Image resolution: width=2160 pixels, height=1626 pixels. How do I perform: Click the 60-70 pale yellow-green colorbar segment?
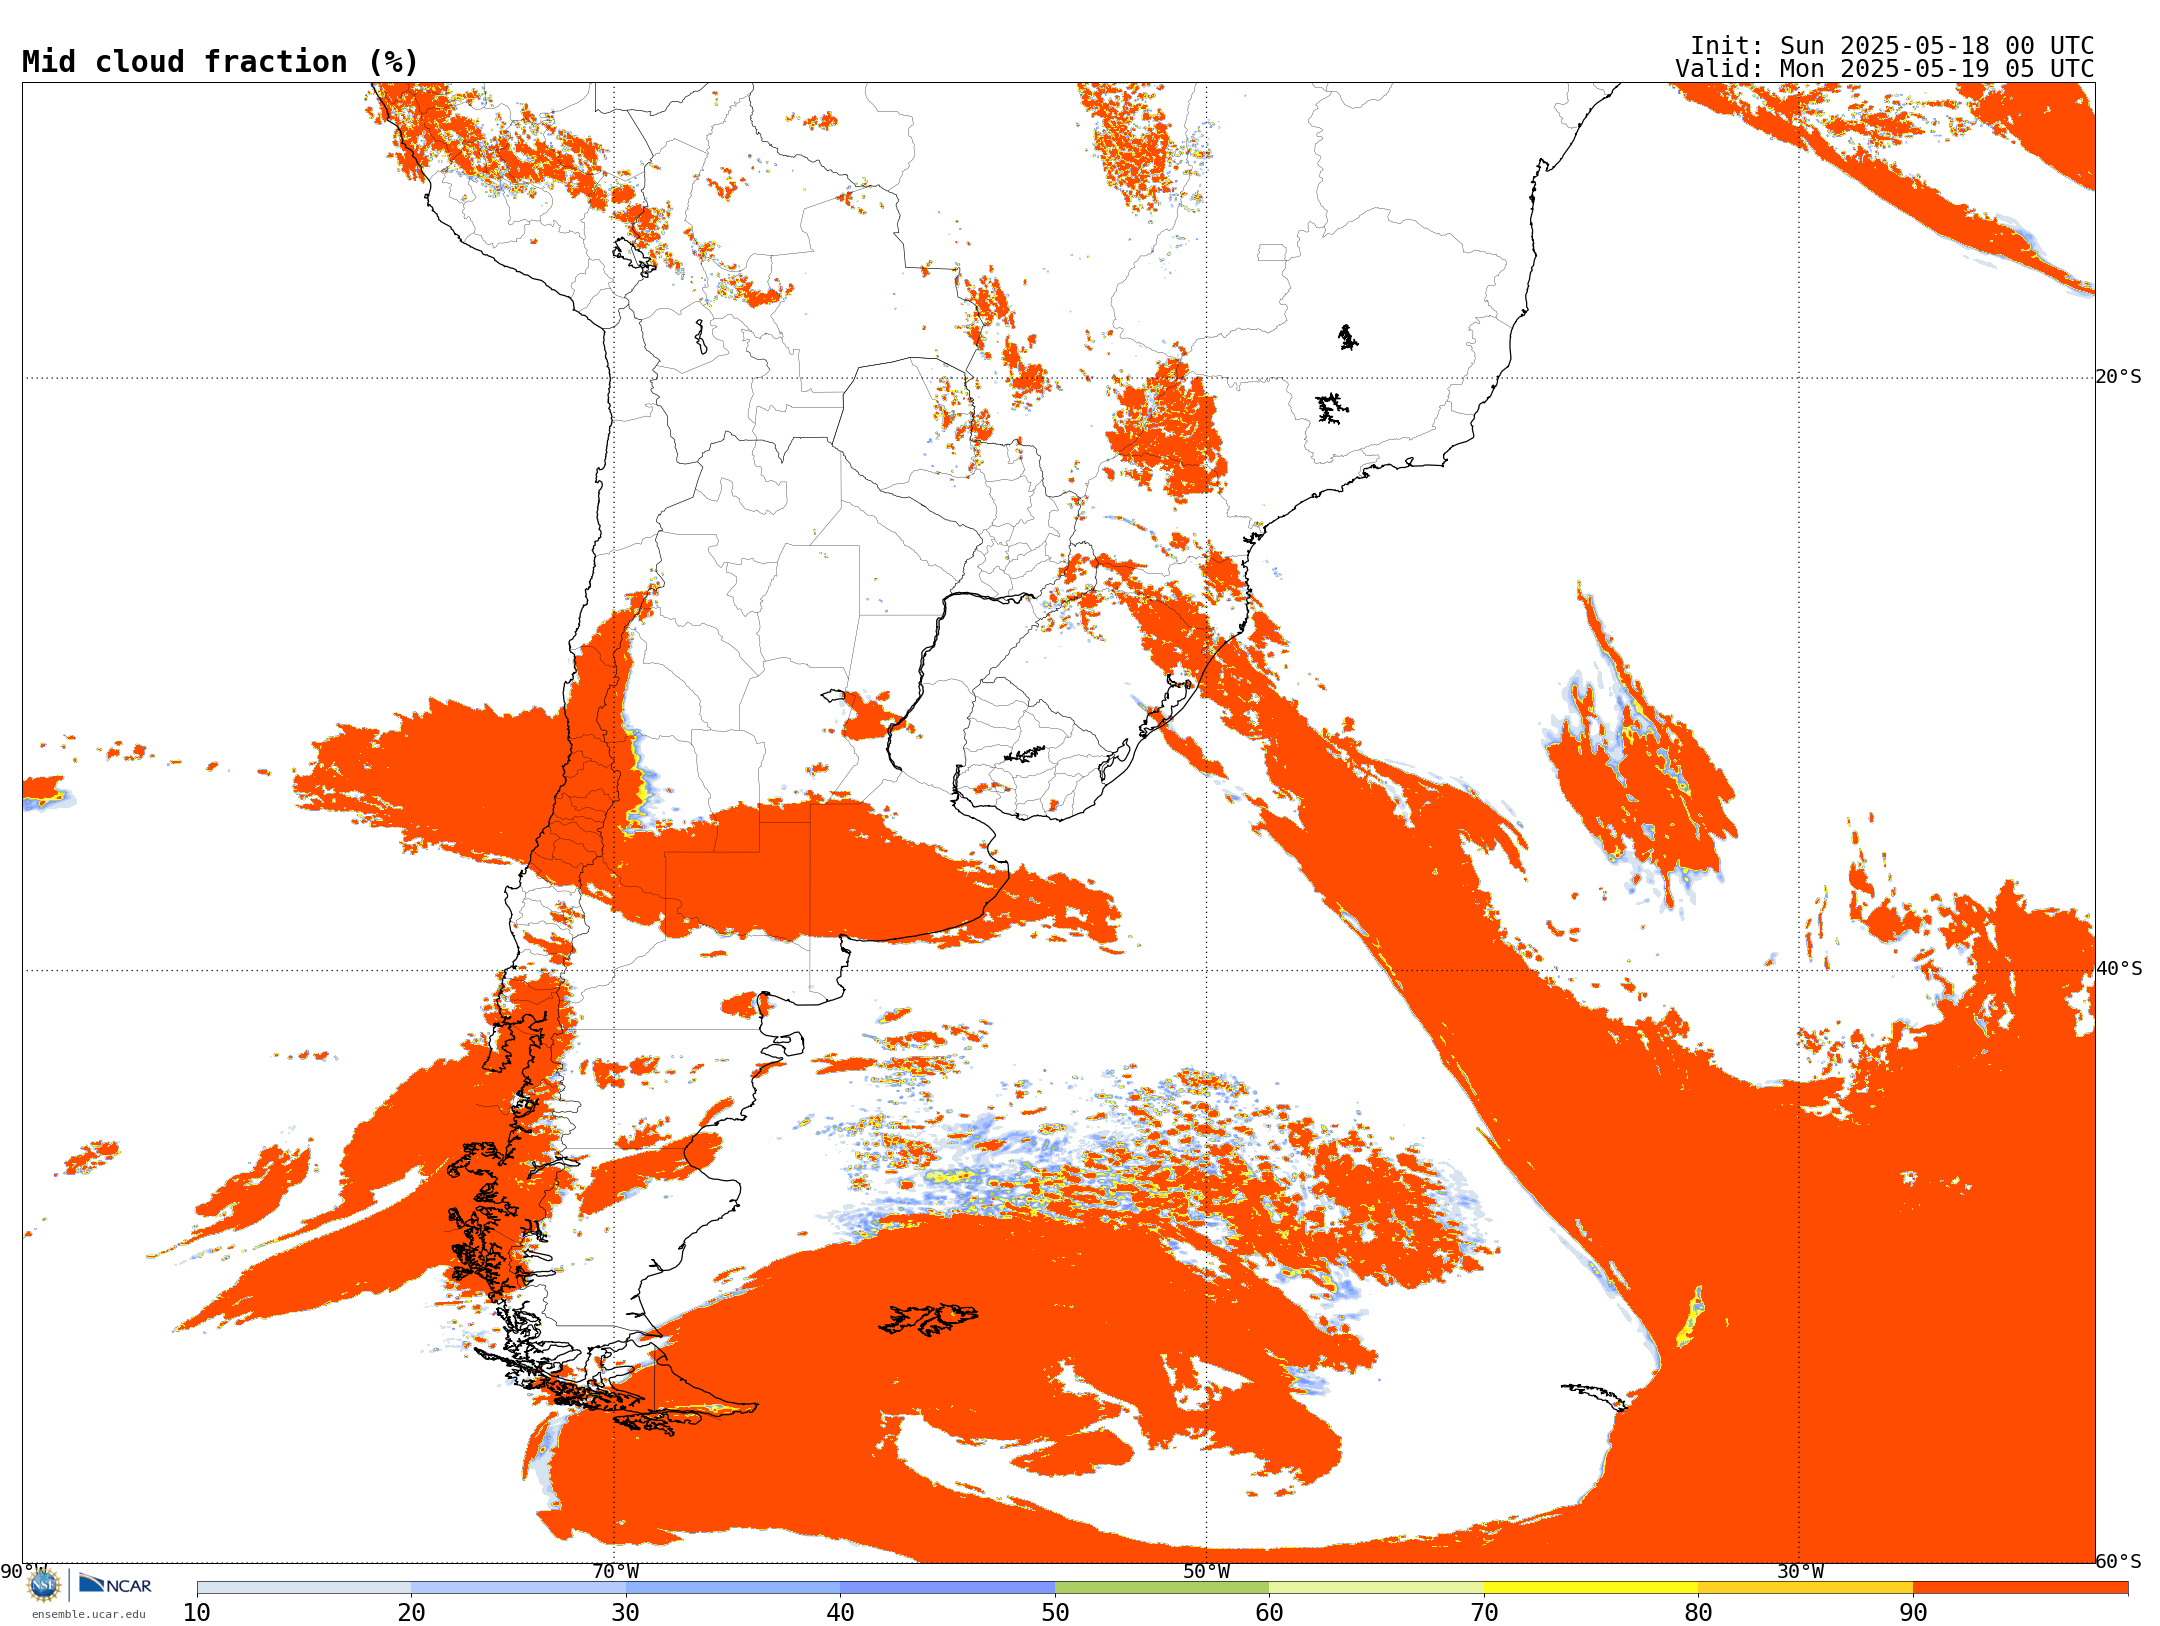pyautogui.click(x=1376, y=1588)
